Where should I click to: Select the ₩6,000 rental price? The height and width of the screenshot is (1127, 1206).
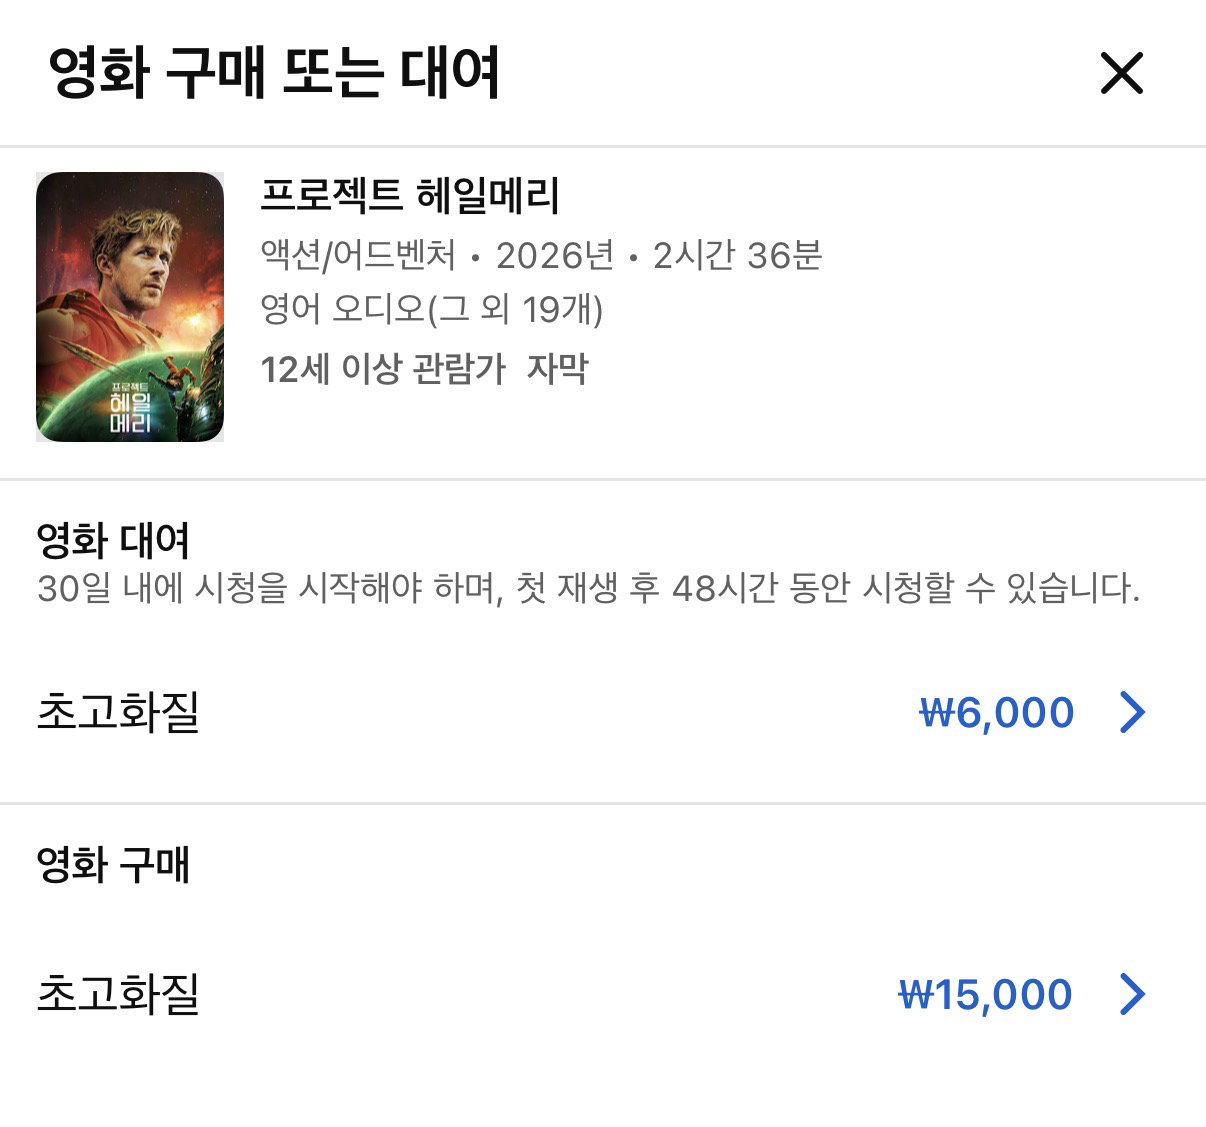(997, 712)
